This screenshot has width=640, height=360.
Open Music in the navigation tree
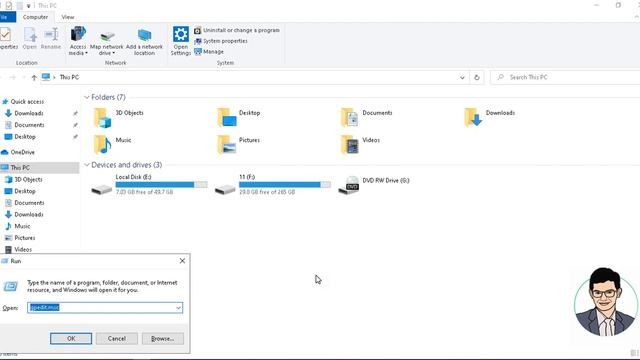pyautogui.click(x=22, y=226)
